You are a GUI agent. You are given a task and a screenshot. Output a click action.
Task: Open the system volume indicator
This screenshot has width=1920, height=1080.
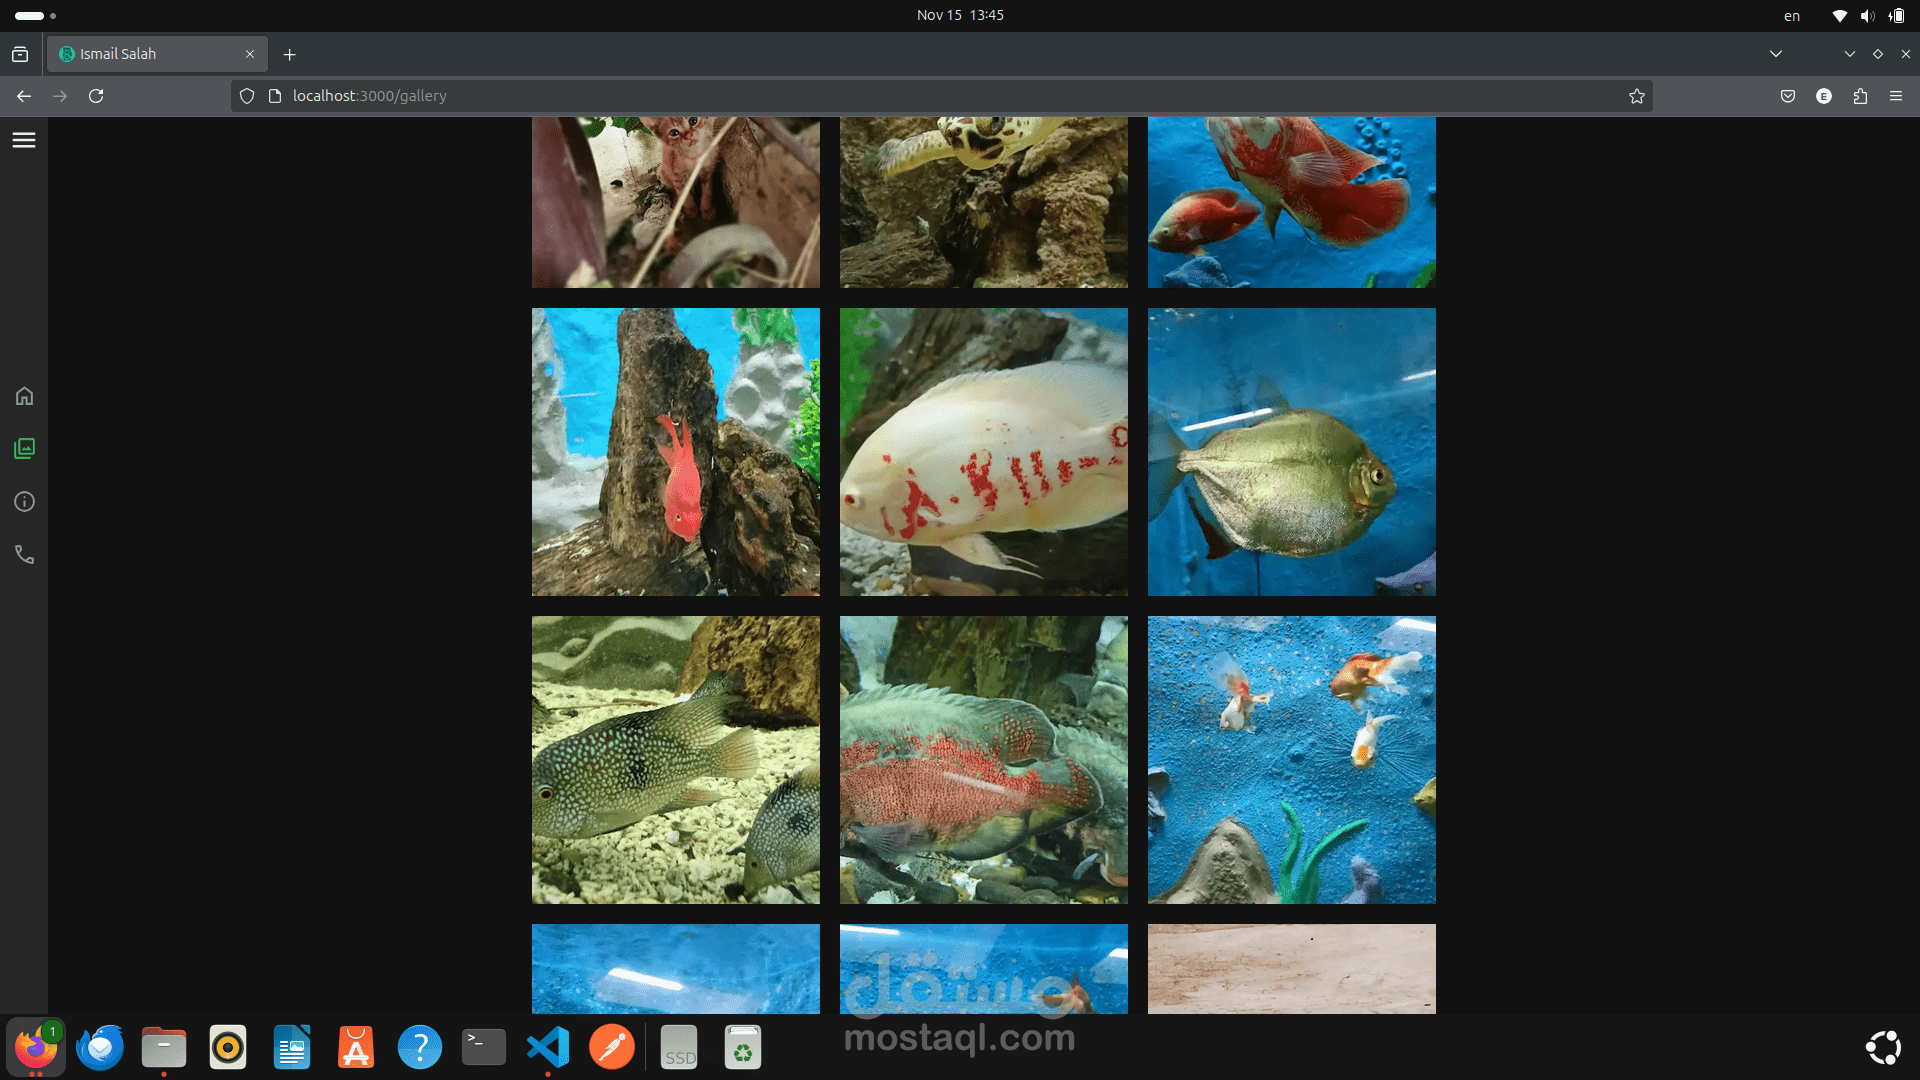[x=1866, y=16]
